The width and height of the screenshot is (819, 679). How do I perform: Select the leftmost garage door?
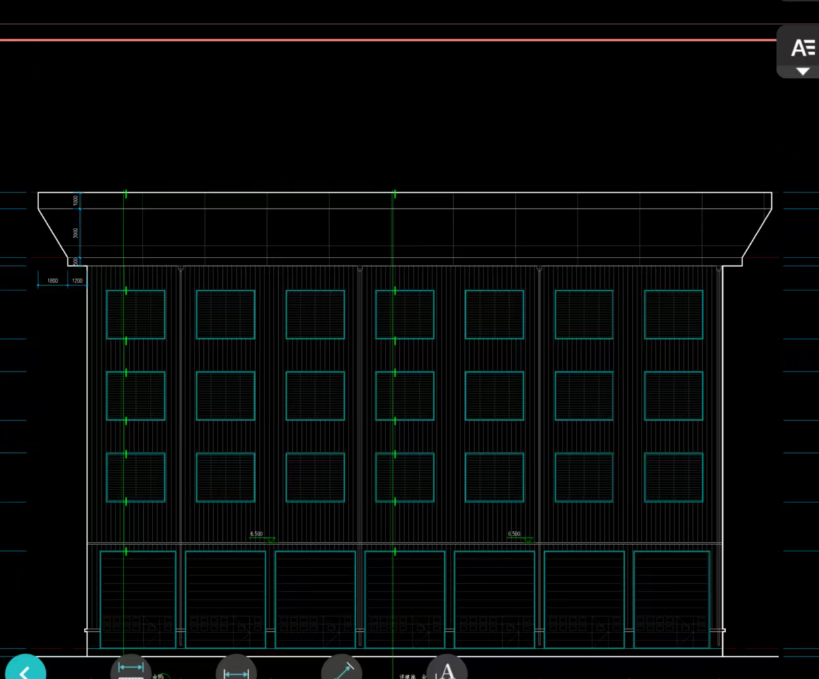(x=137, y=598)
